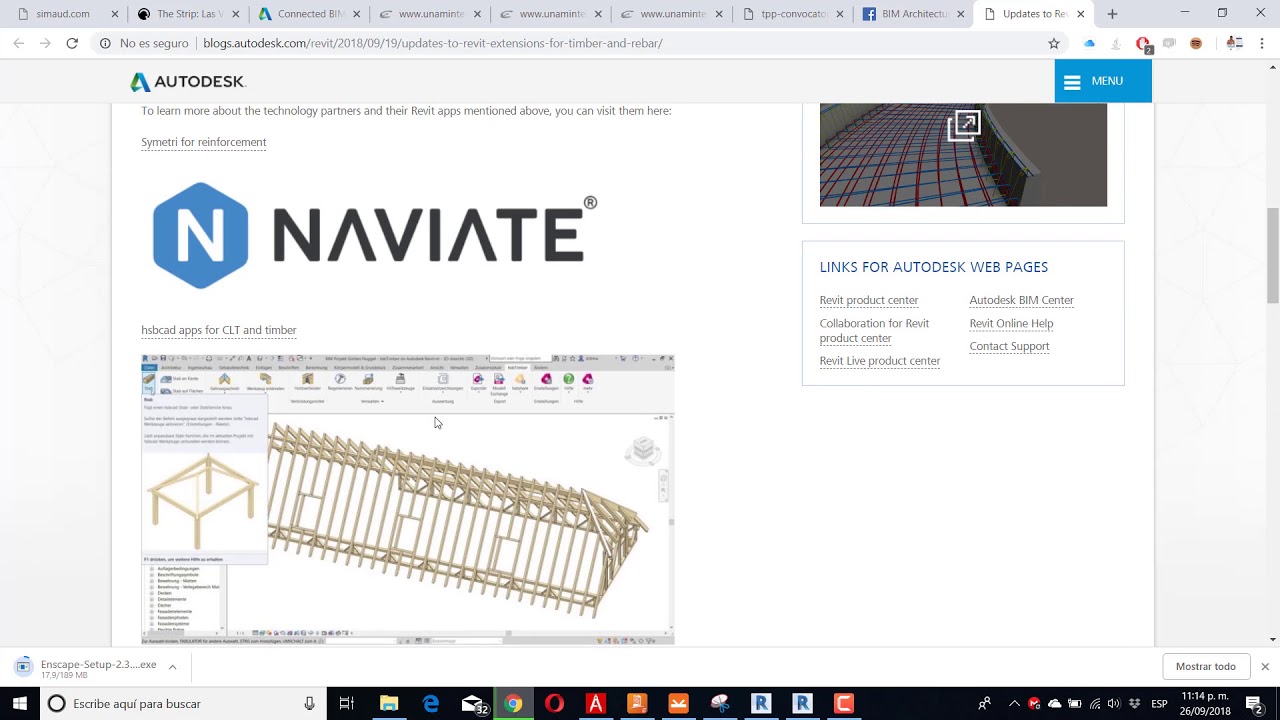
Task: Go back using the browser back arrow
Action: pos(19,43)
